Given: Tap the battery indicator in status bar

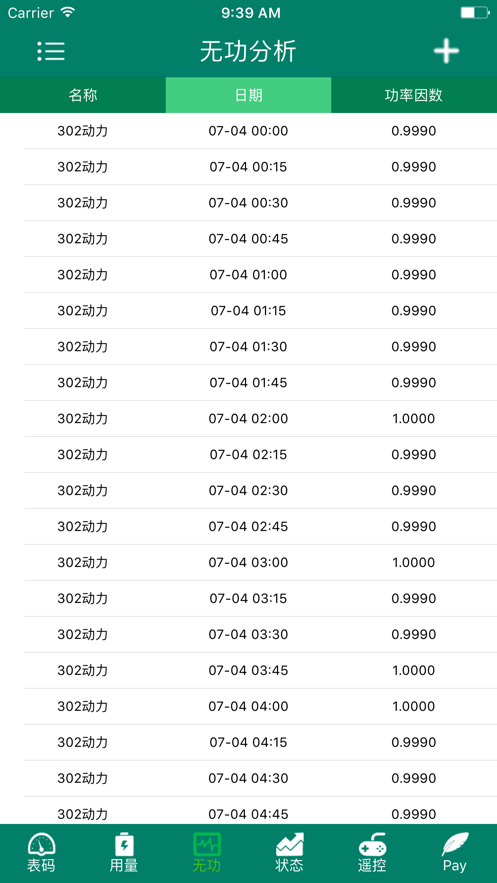Looking at the screenshot, I should 474,12.
